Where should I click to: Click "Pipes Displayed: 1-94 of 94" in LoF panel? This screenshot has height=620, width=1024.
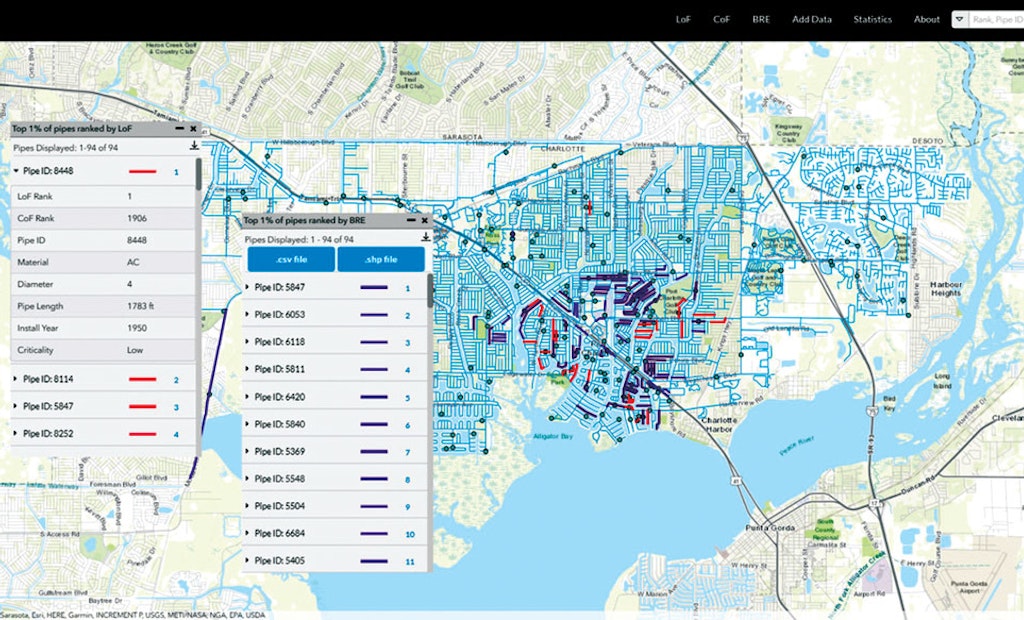pyautogui.click(x=65, y=148)
